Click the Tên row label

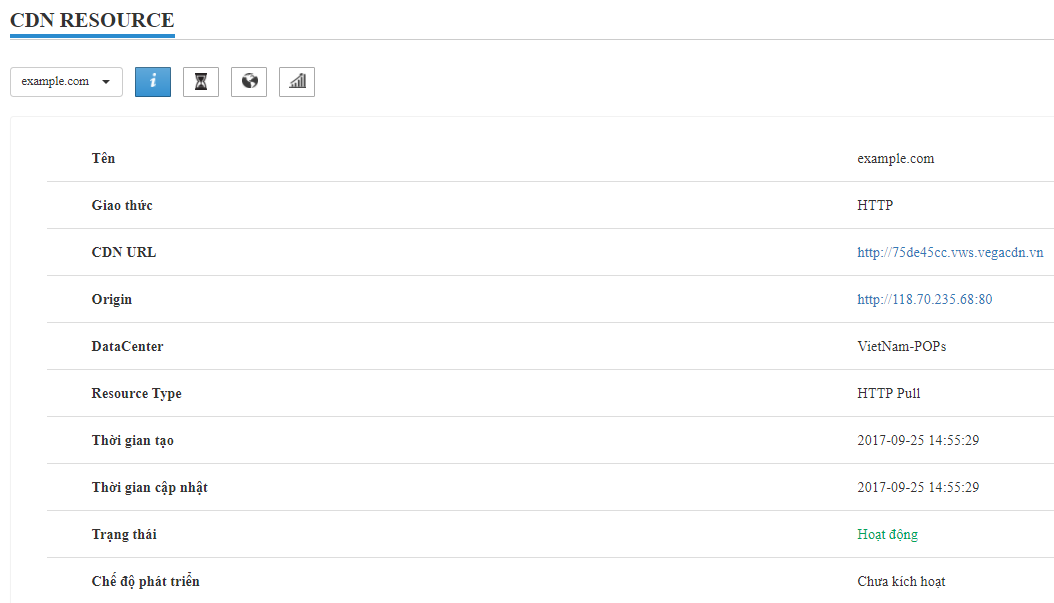103,159
